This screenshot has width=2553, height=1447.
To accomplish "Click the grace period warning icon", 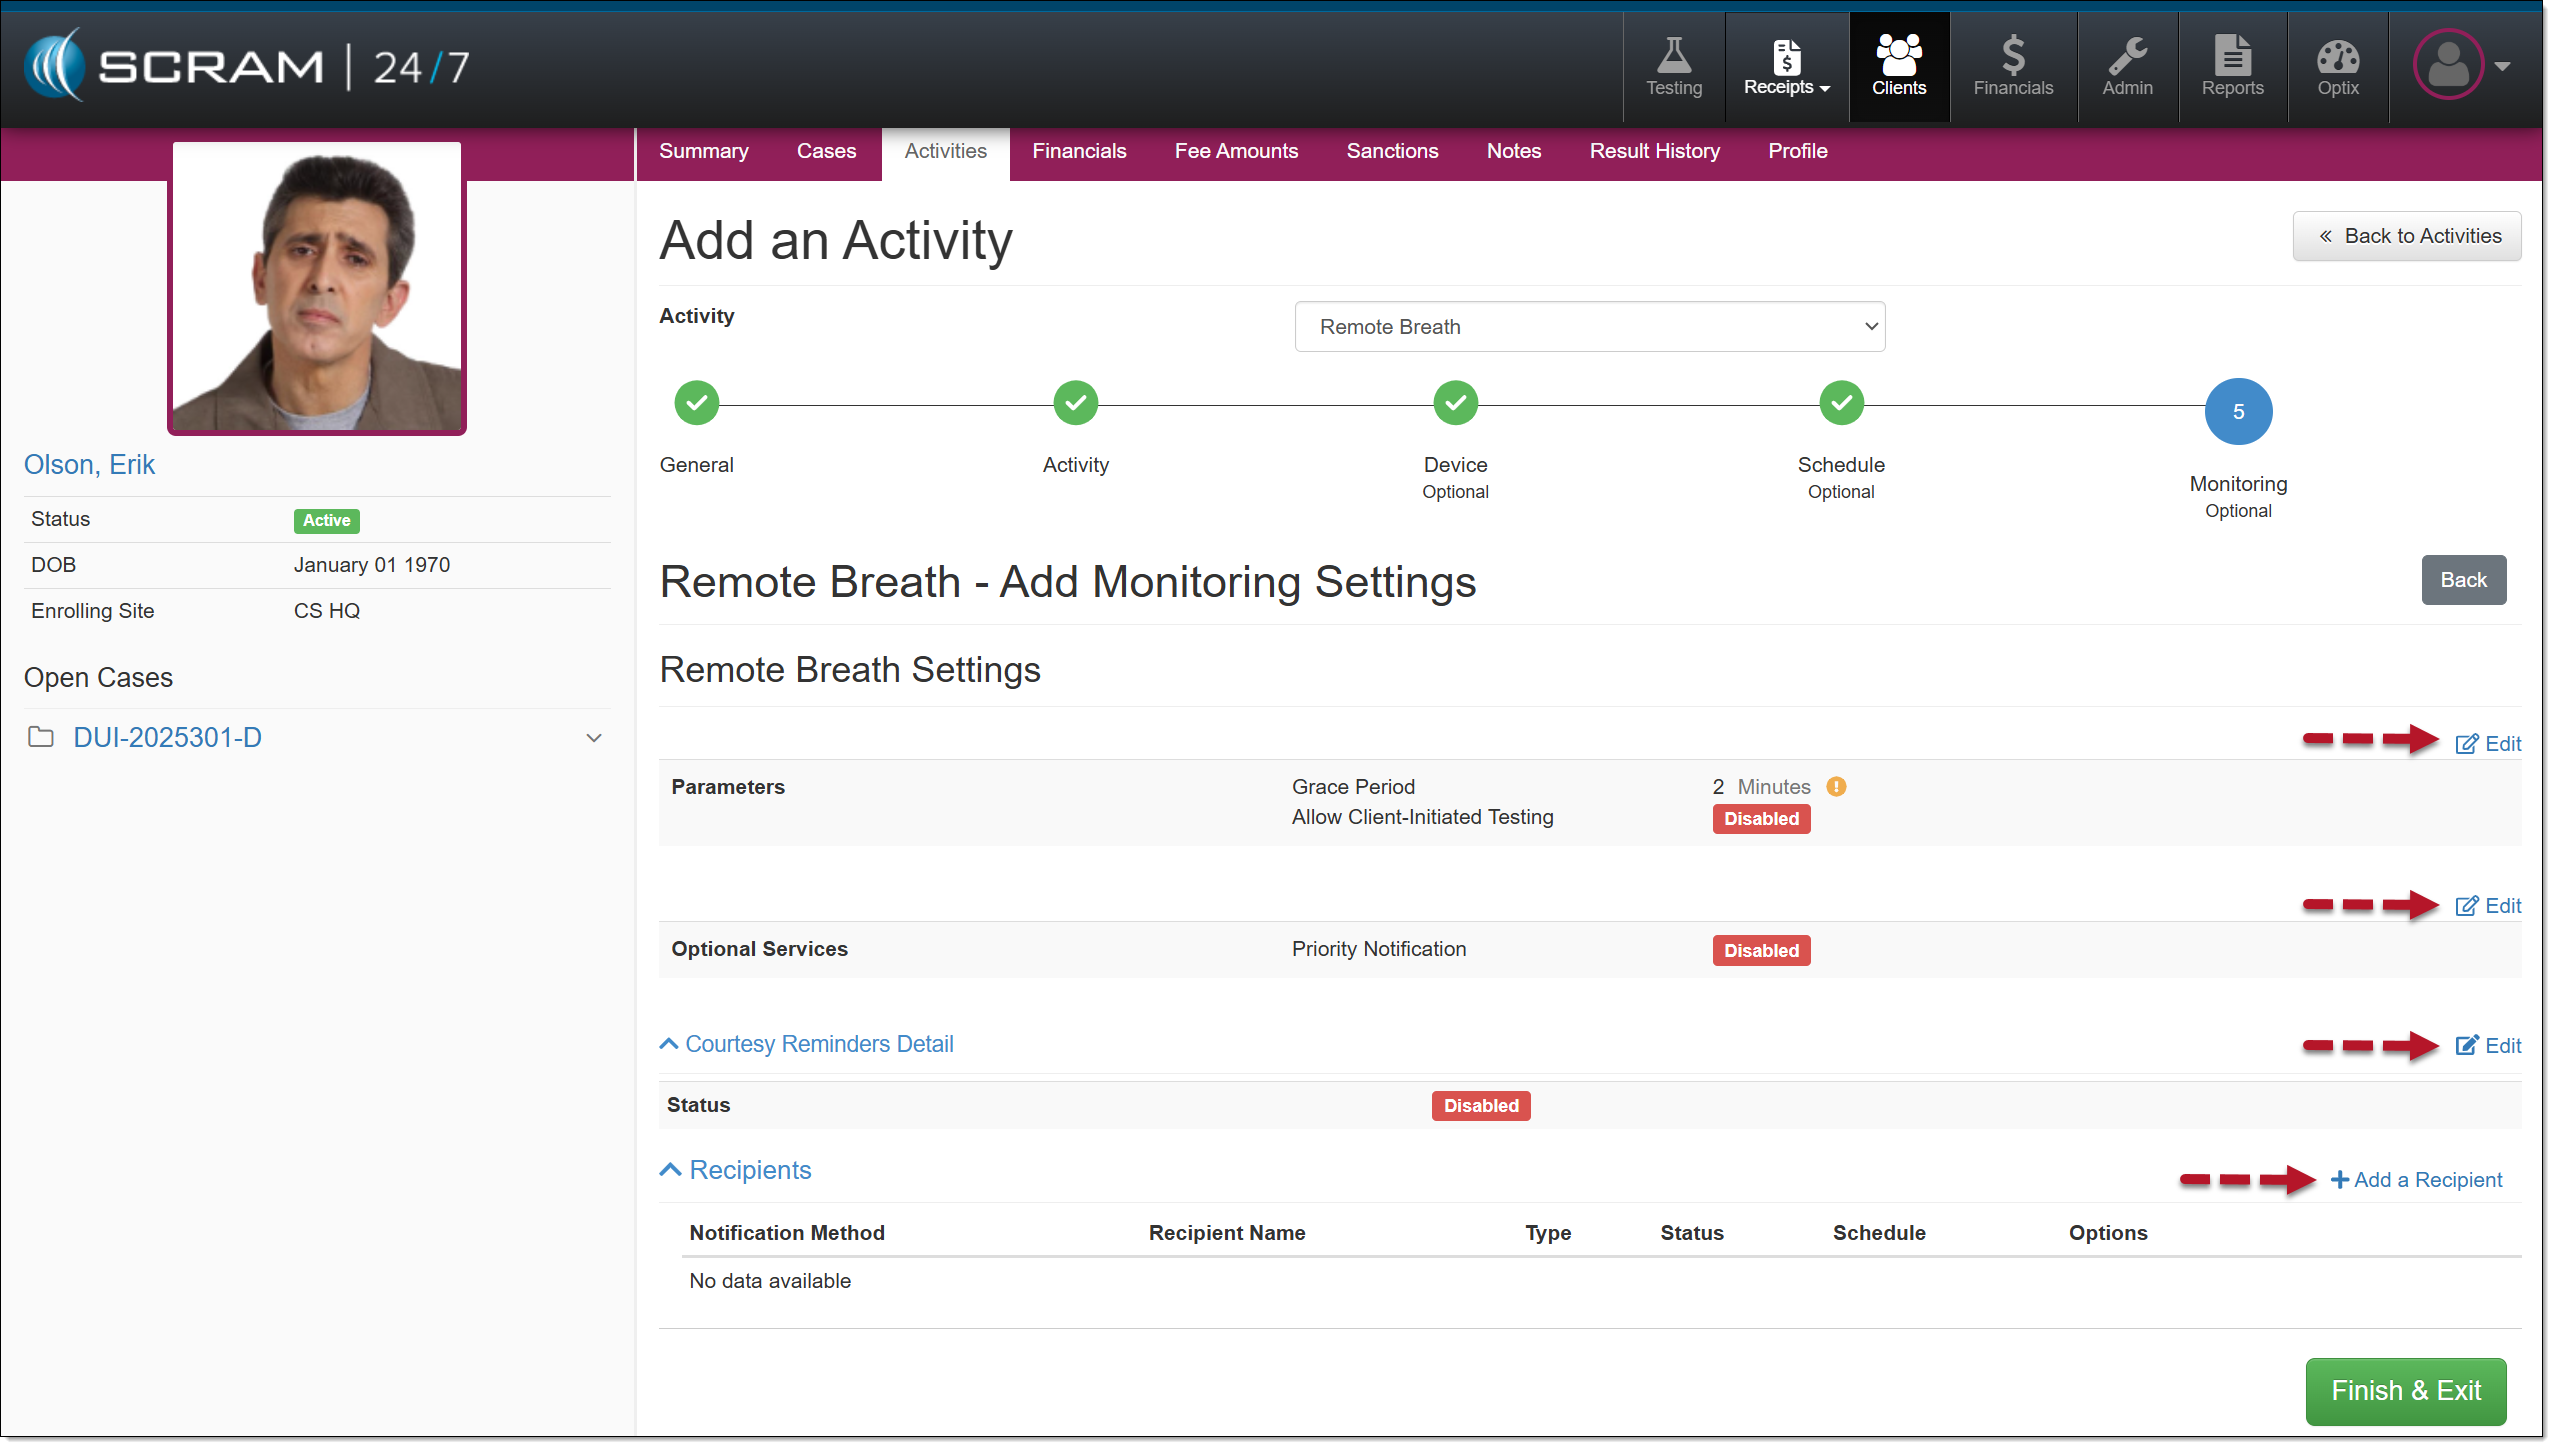I will tap(1836, 787).
